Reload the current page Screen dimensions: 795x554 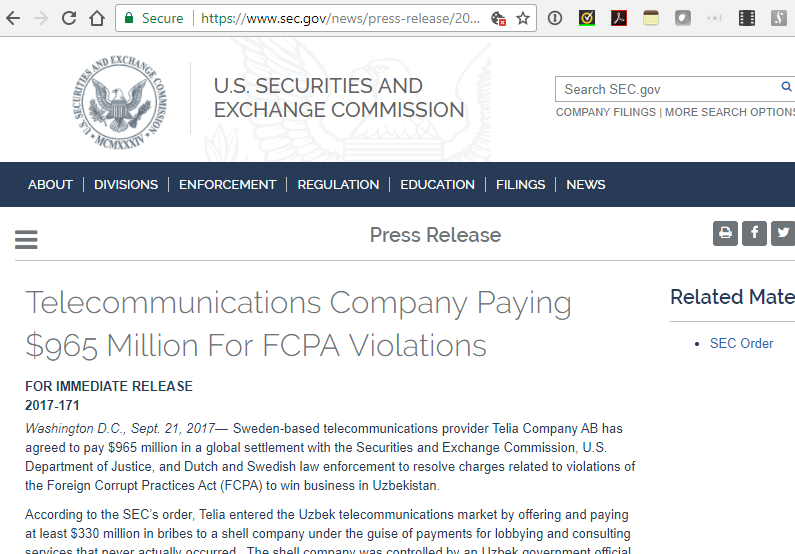pos(69,18)
